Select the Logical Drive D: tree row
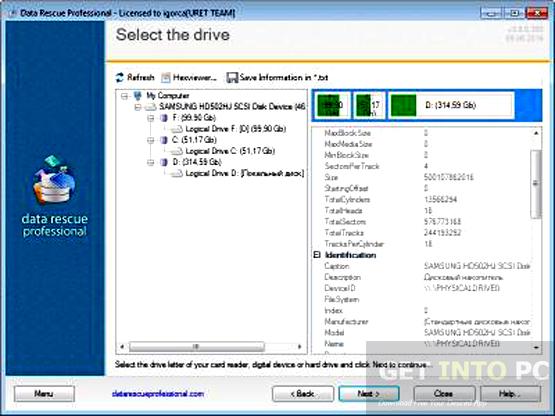The width and height of the screenshot is (555, 416). 245,173
